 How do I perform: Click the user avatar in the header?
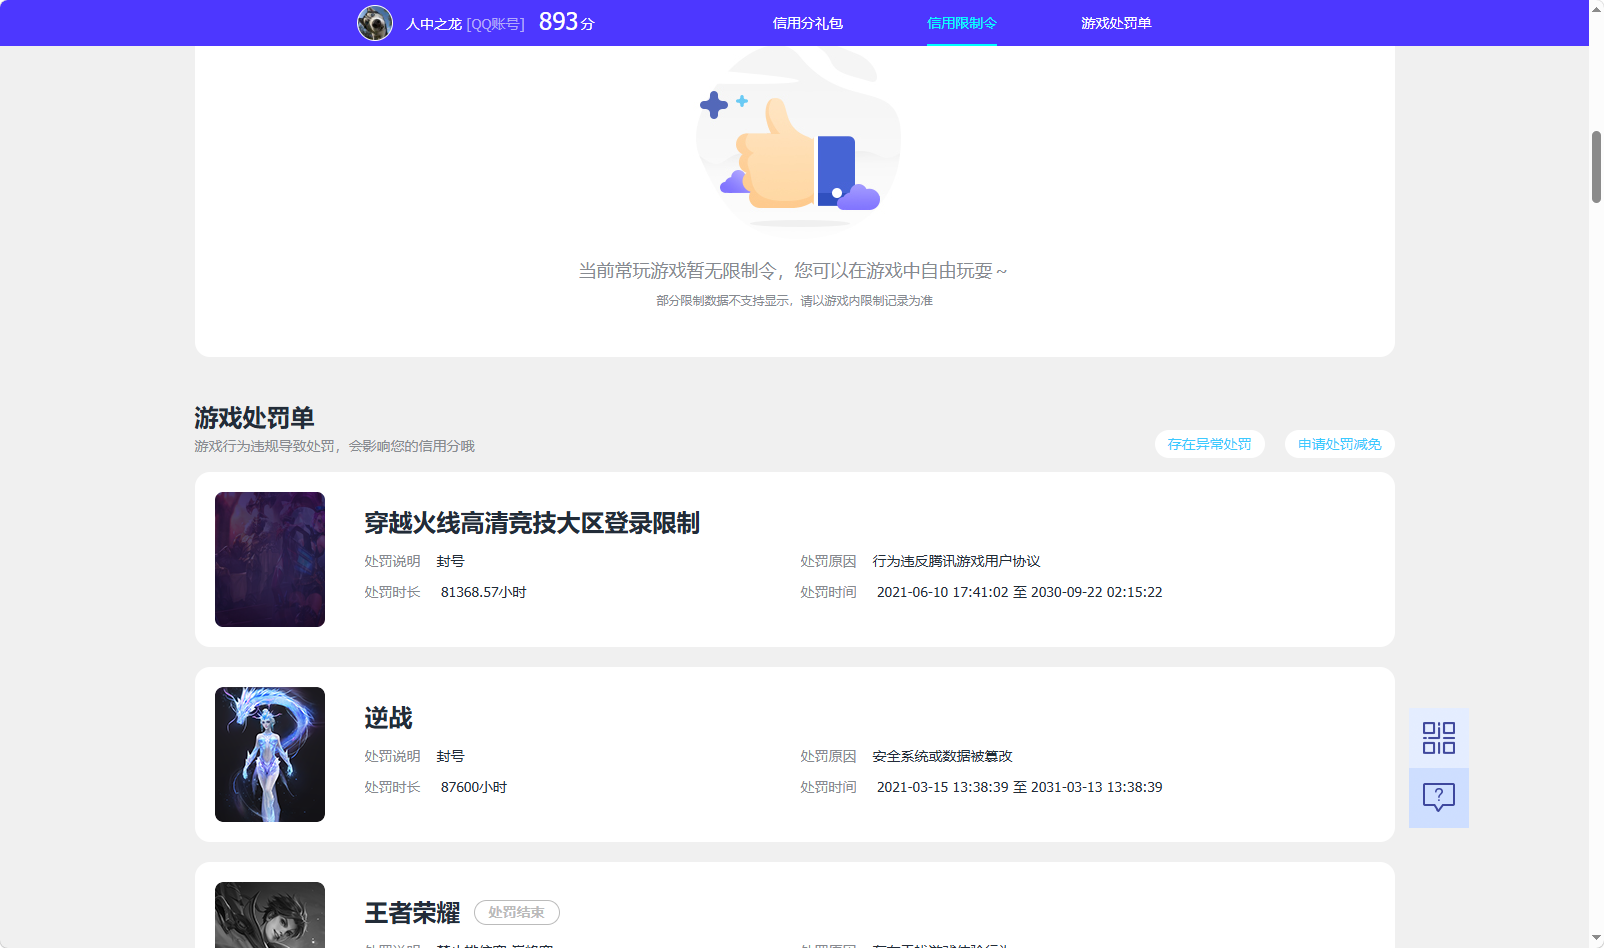click(x=375, y=23)
